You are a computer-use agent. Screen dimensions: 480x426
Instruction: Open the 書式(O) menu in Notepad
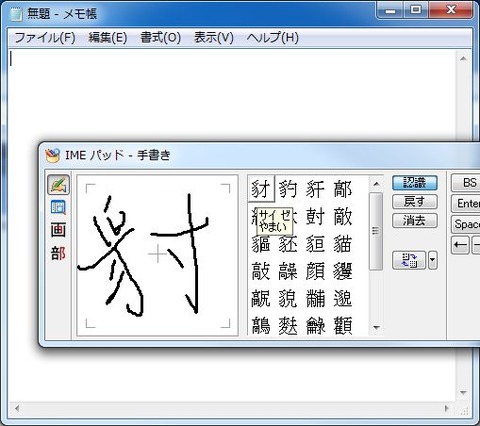click(160, 38)
